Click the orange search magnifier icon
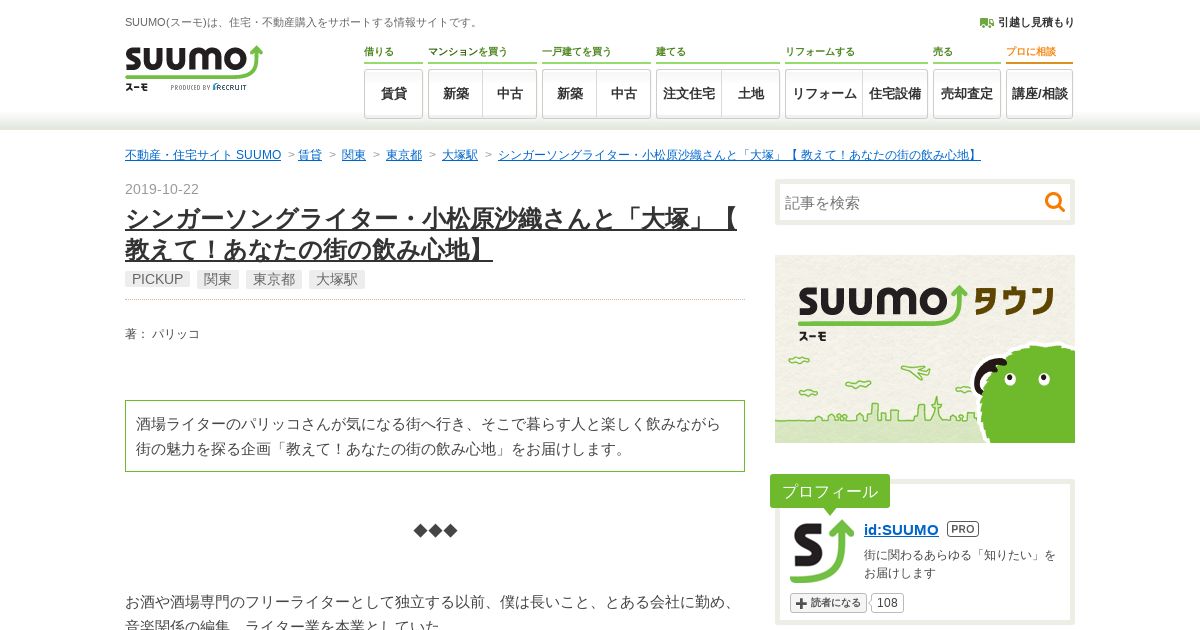The image size is (1200, 630). [1055, 202]
